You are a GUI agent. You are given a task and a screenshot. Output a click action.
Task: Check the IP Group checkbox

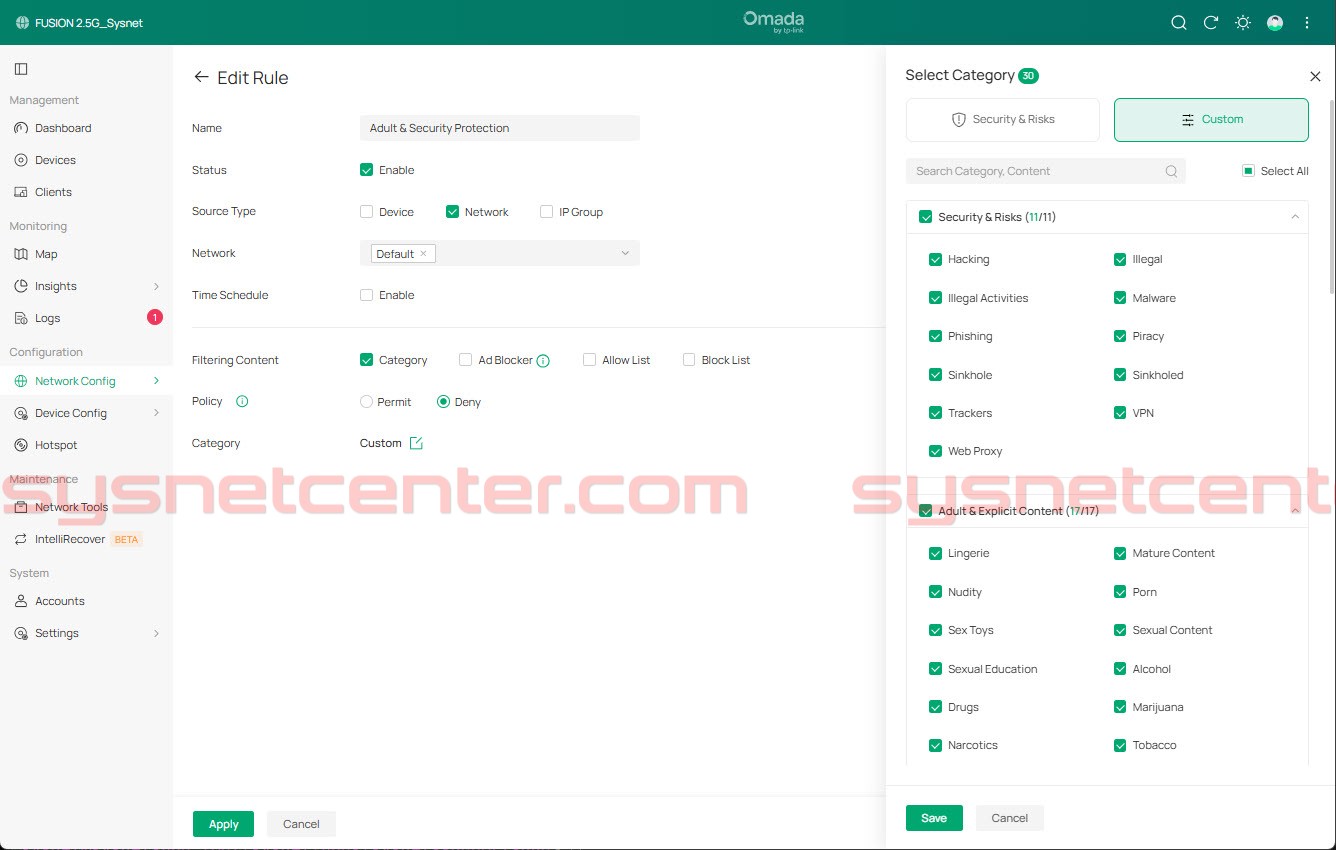[x=546, y=212]
